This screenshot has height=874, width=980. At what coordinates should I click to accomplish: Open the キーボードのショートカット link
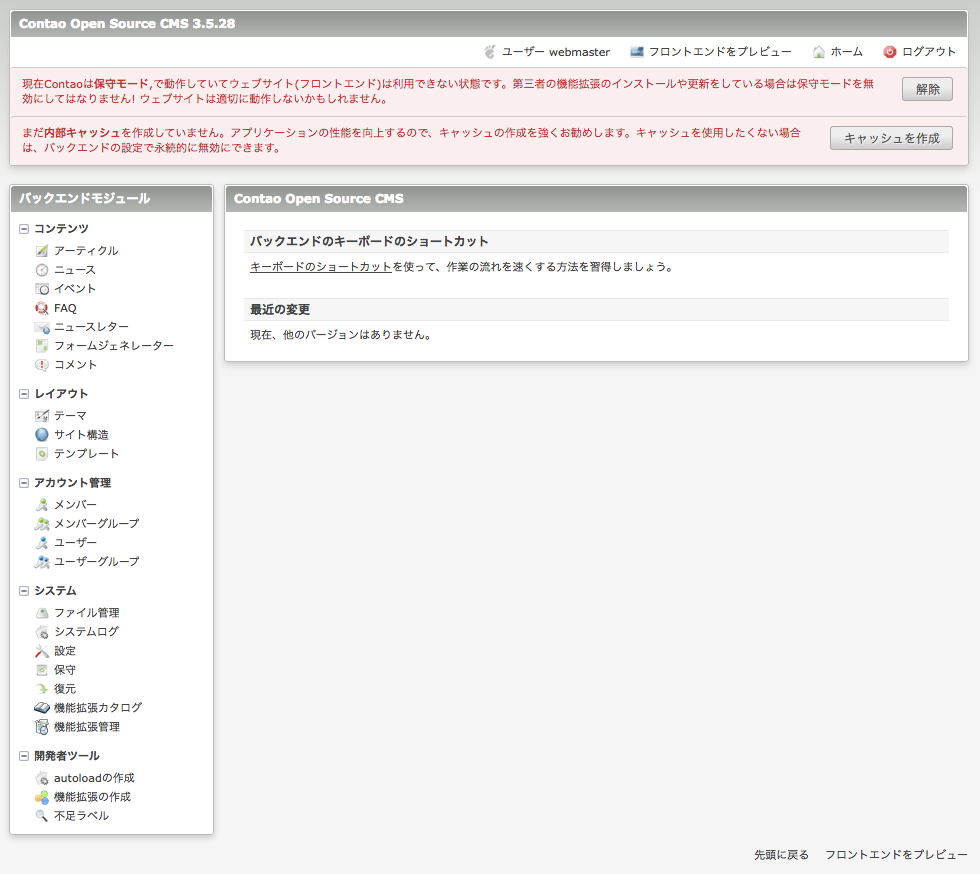(x=321, y=267)
